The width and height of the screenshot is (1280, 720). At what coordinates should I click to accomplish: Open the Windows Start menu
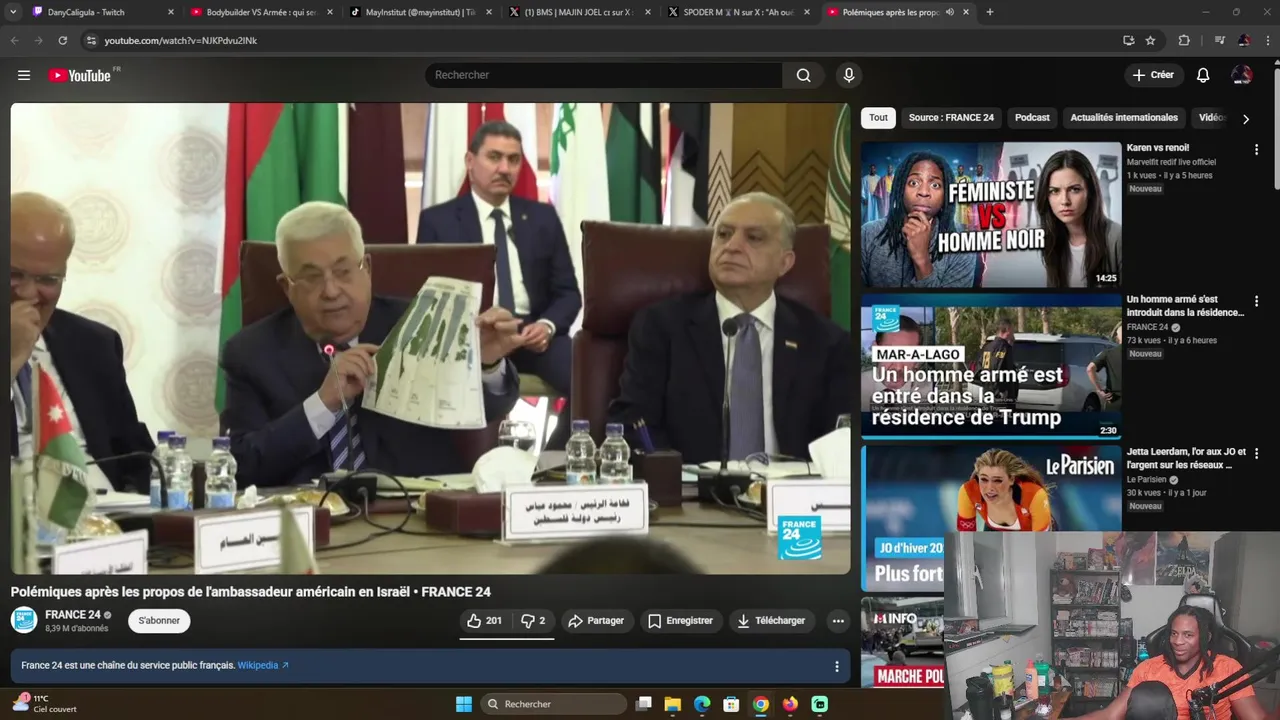(x=464, y=704)
